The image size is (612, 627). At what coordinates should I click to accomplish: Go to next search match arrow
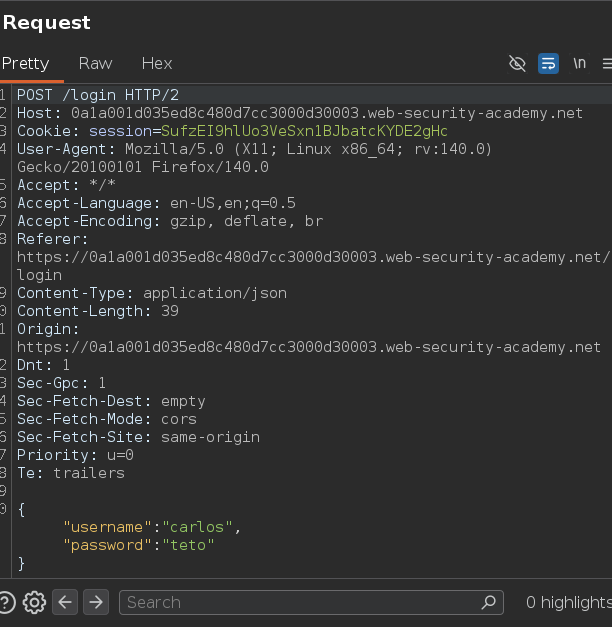click(x=96, y=602)
